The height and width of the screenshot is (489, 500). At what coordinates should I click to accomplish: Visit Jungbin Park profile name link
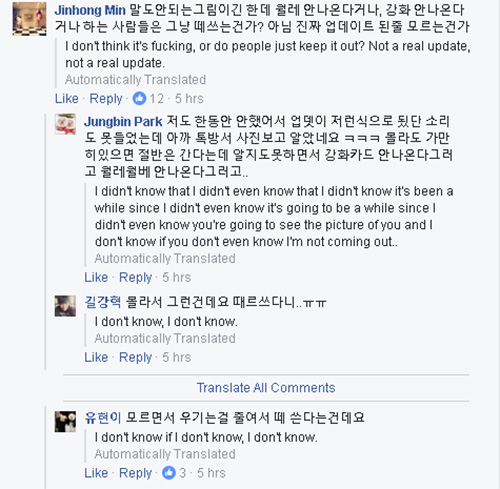pos(123,122)
